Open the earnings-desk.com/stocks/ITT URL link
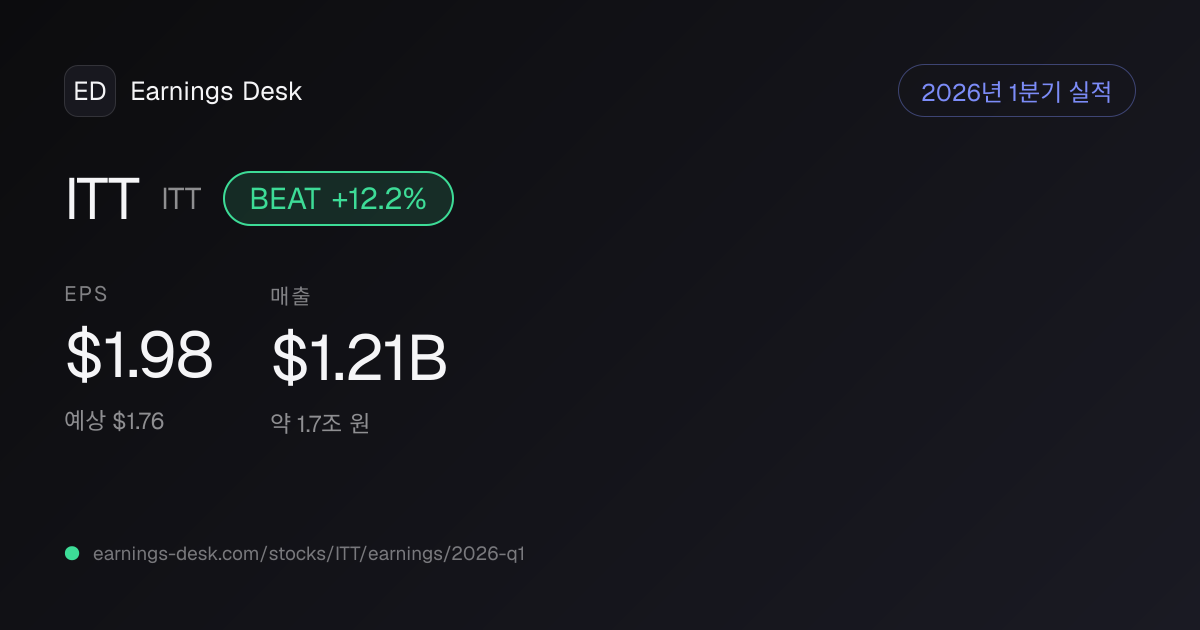Image resolution: width=1200 pixels, height=630 pixels. [308, 553]
